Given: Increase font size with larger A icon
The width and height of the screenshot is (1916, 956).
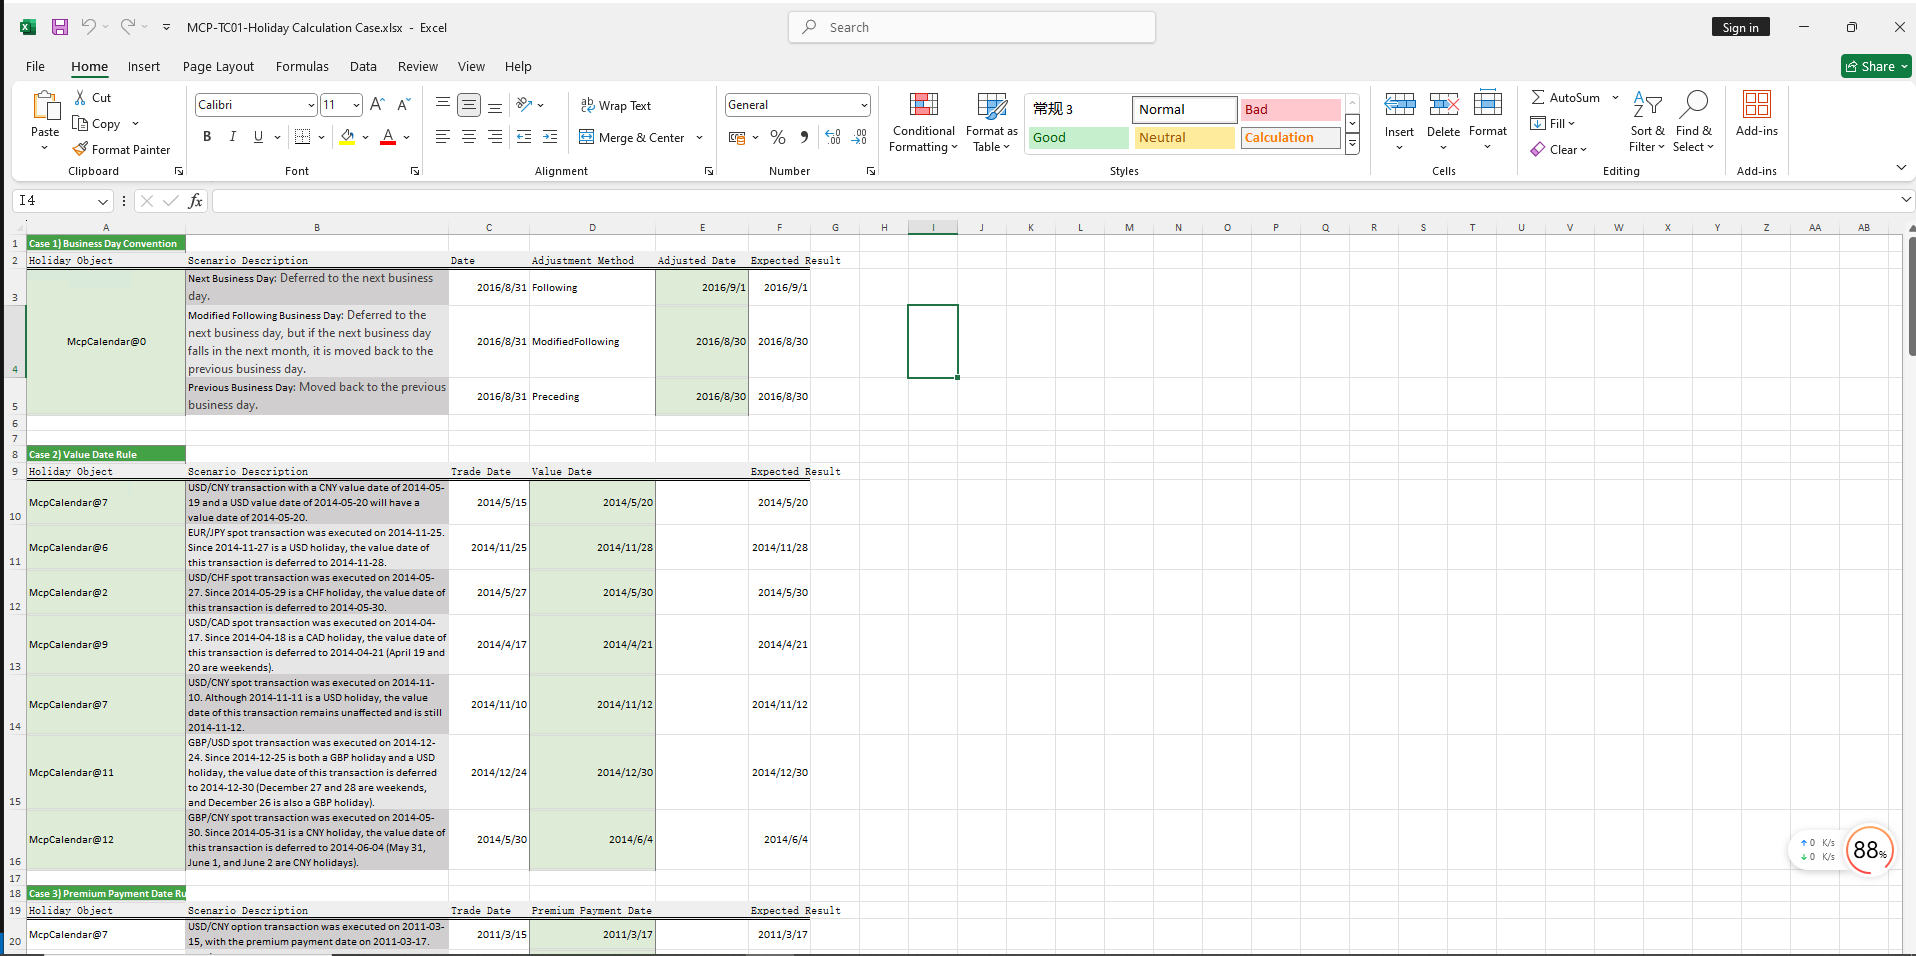Looking at the screenshot, I should (x=377, y=104).
